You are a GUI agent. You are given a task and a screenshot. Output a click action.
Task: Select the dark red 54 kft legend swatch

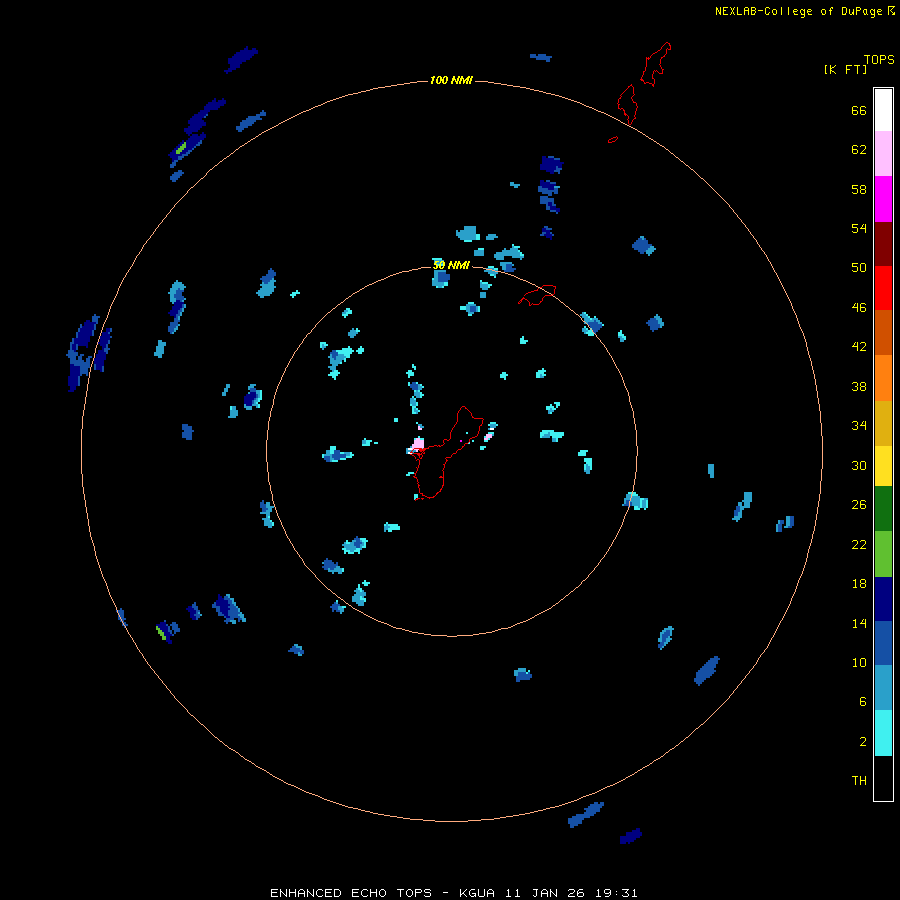pyautogui.click(x=883, y=243)
